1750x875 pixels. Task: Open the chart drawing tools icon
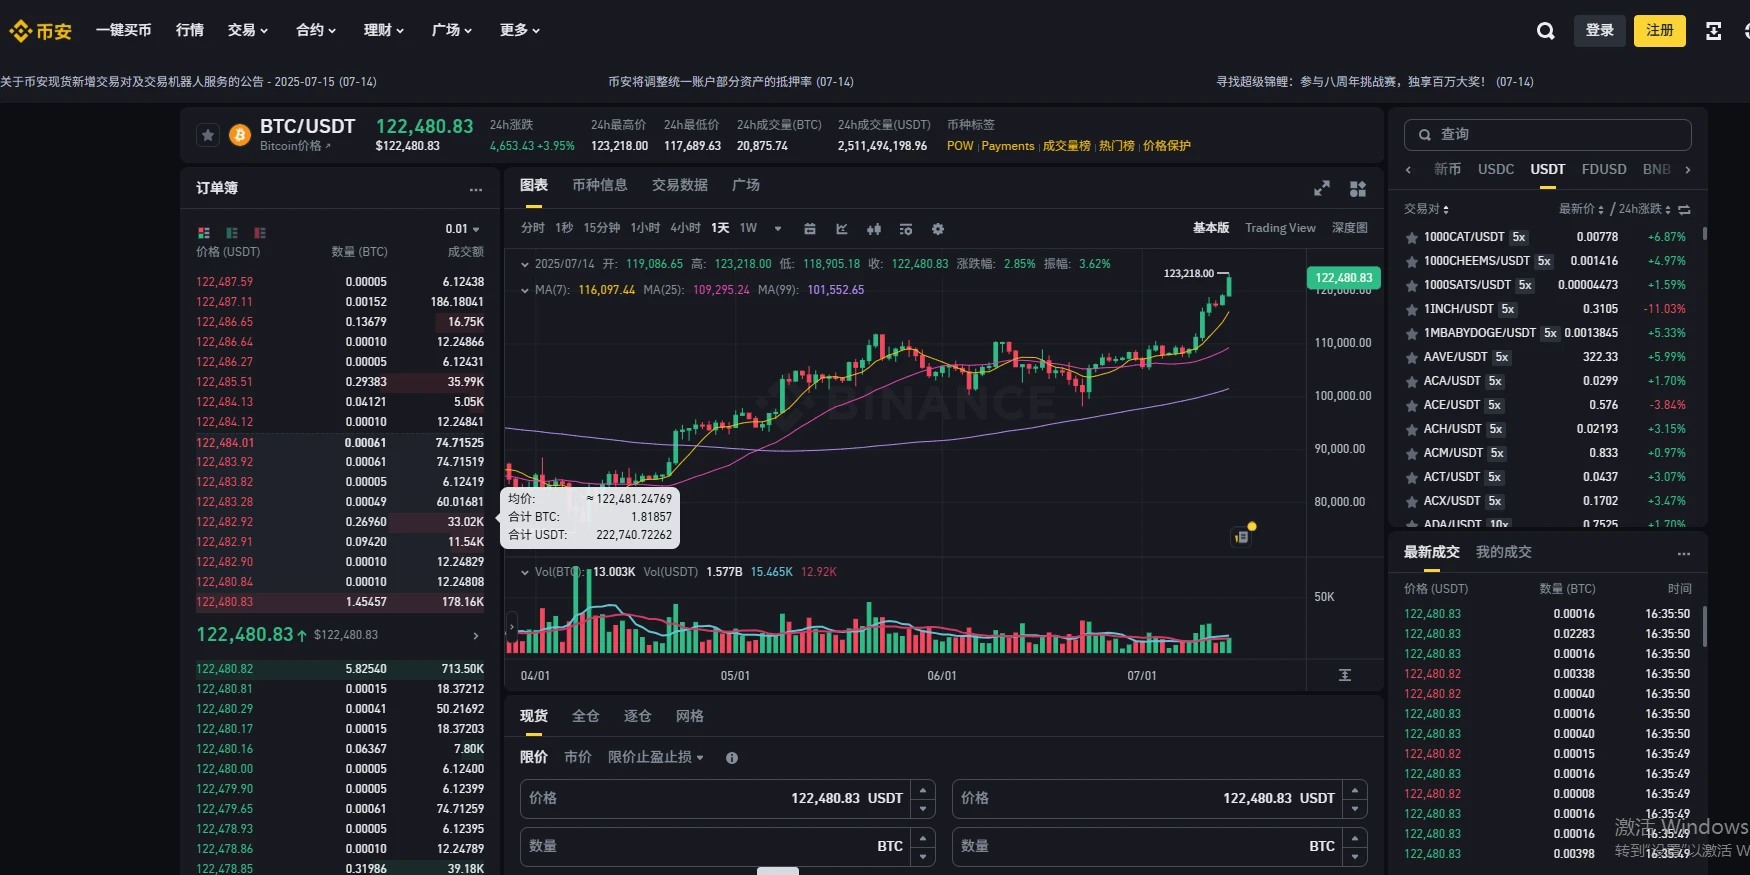(x=842, y=229)
